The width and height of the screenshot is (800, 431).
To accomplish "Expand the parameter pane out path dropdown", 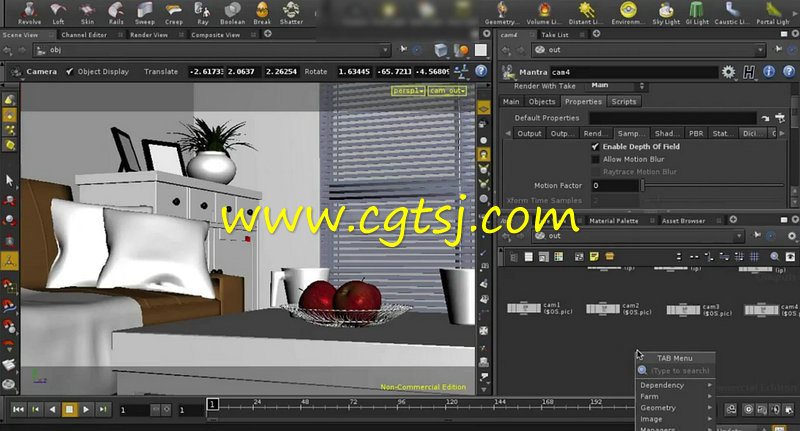I will 760,50.
